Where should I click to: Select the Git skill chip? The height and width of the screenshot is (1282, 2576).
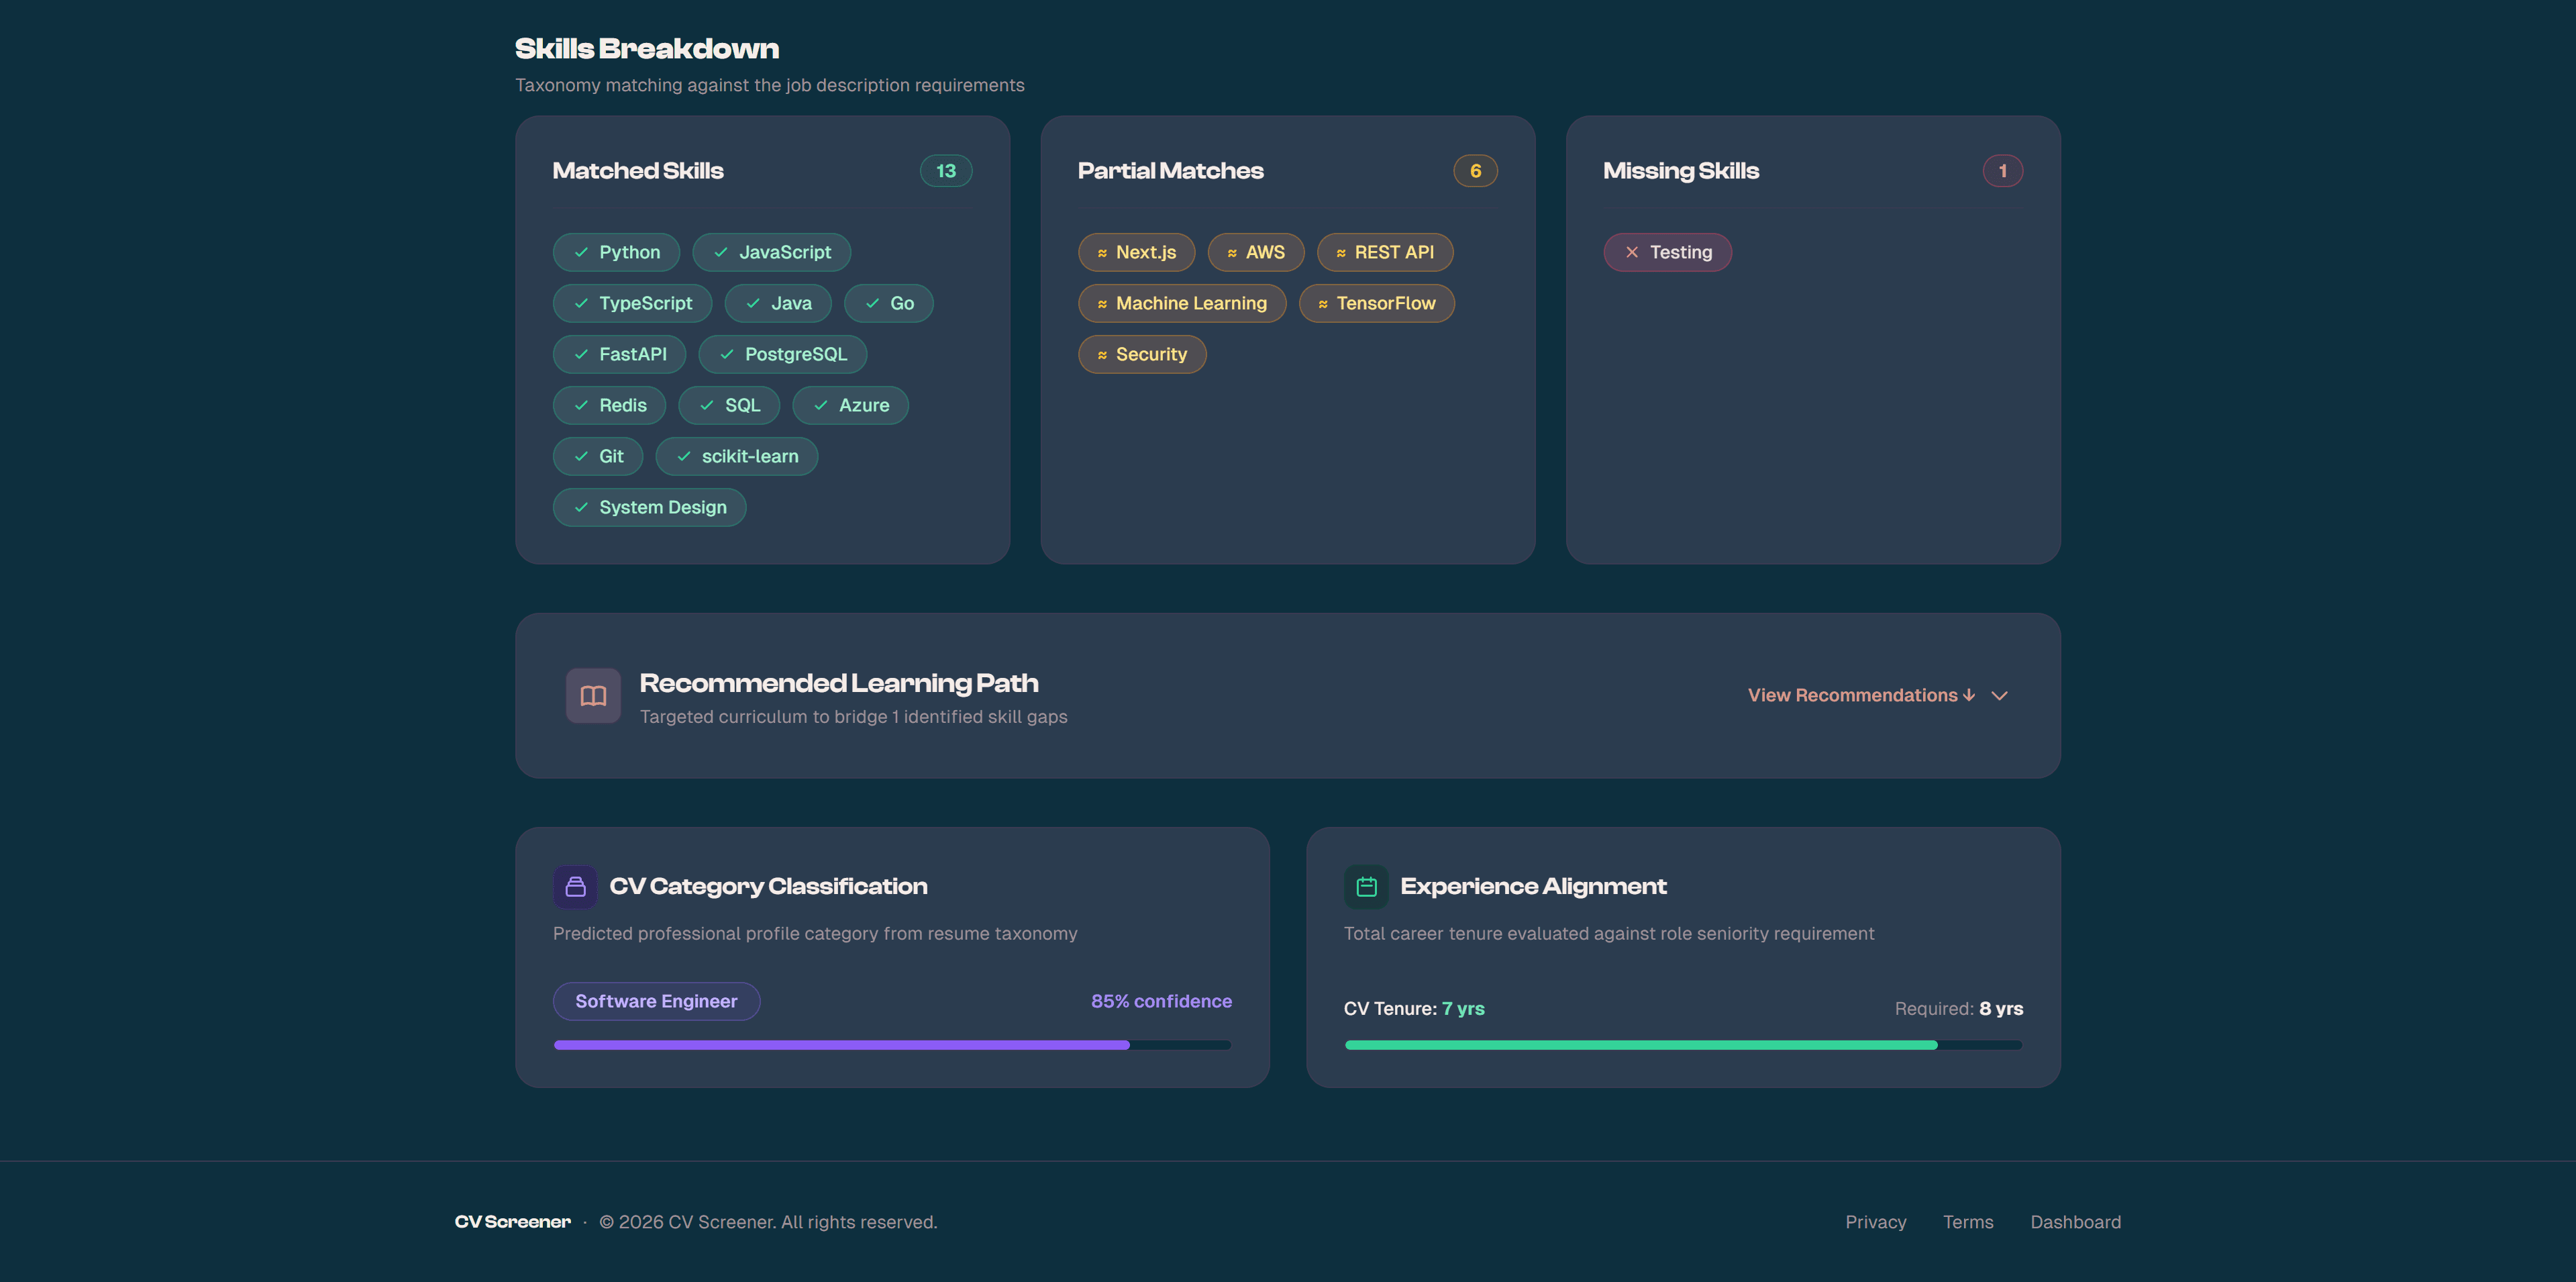pos(598,456)
